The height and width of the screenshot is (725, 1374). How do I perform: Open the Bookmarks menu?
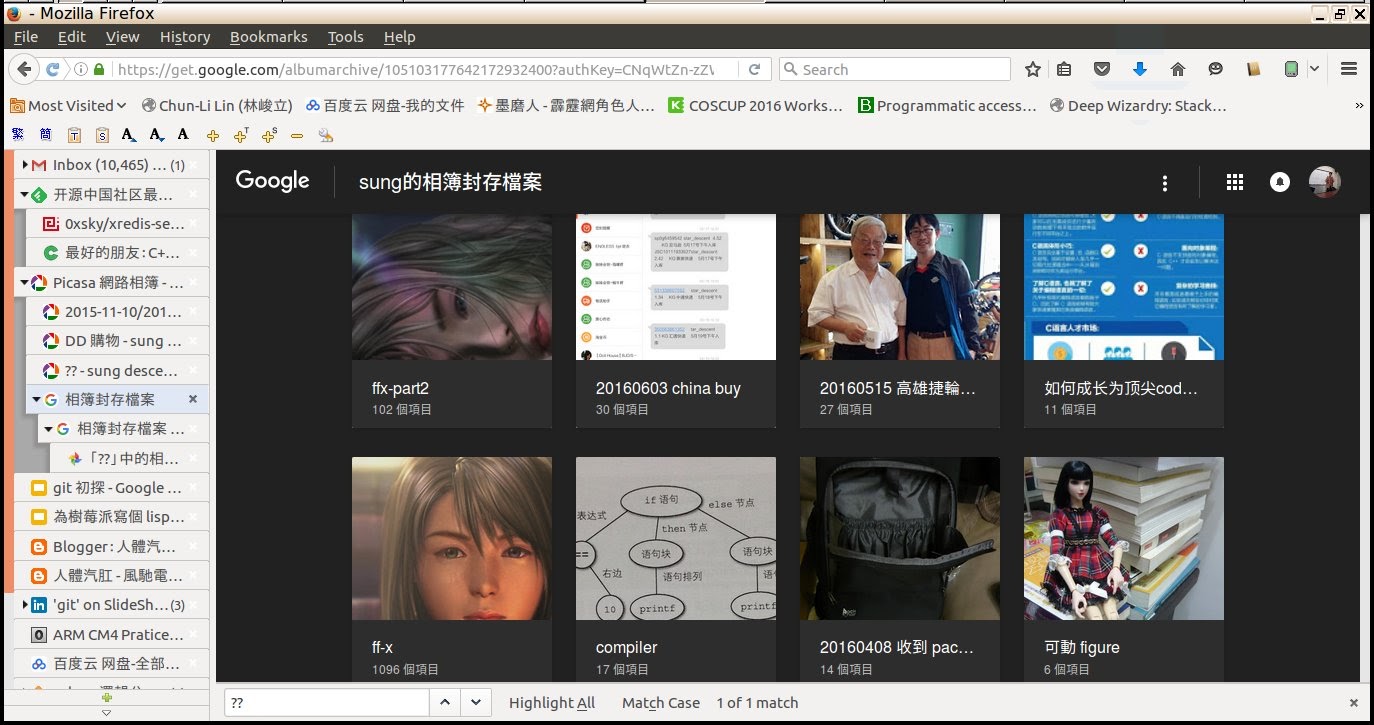[269, 37]
